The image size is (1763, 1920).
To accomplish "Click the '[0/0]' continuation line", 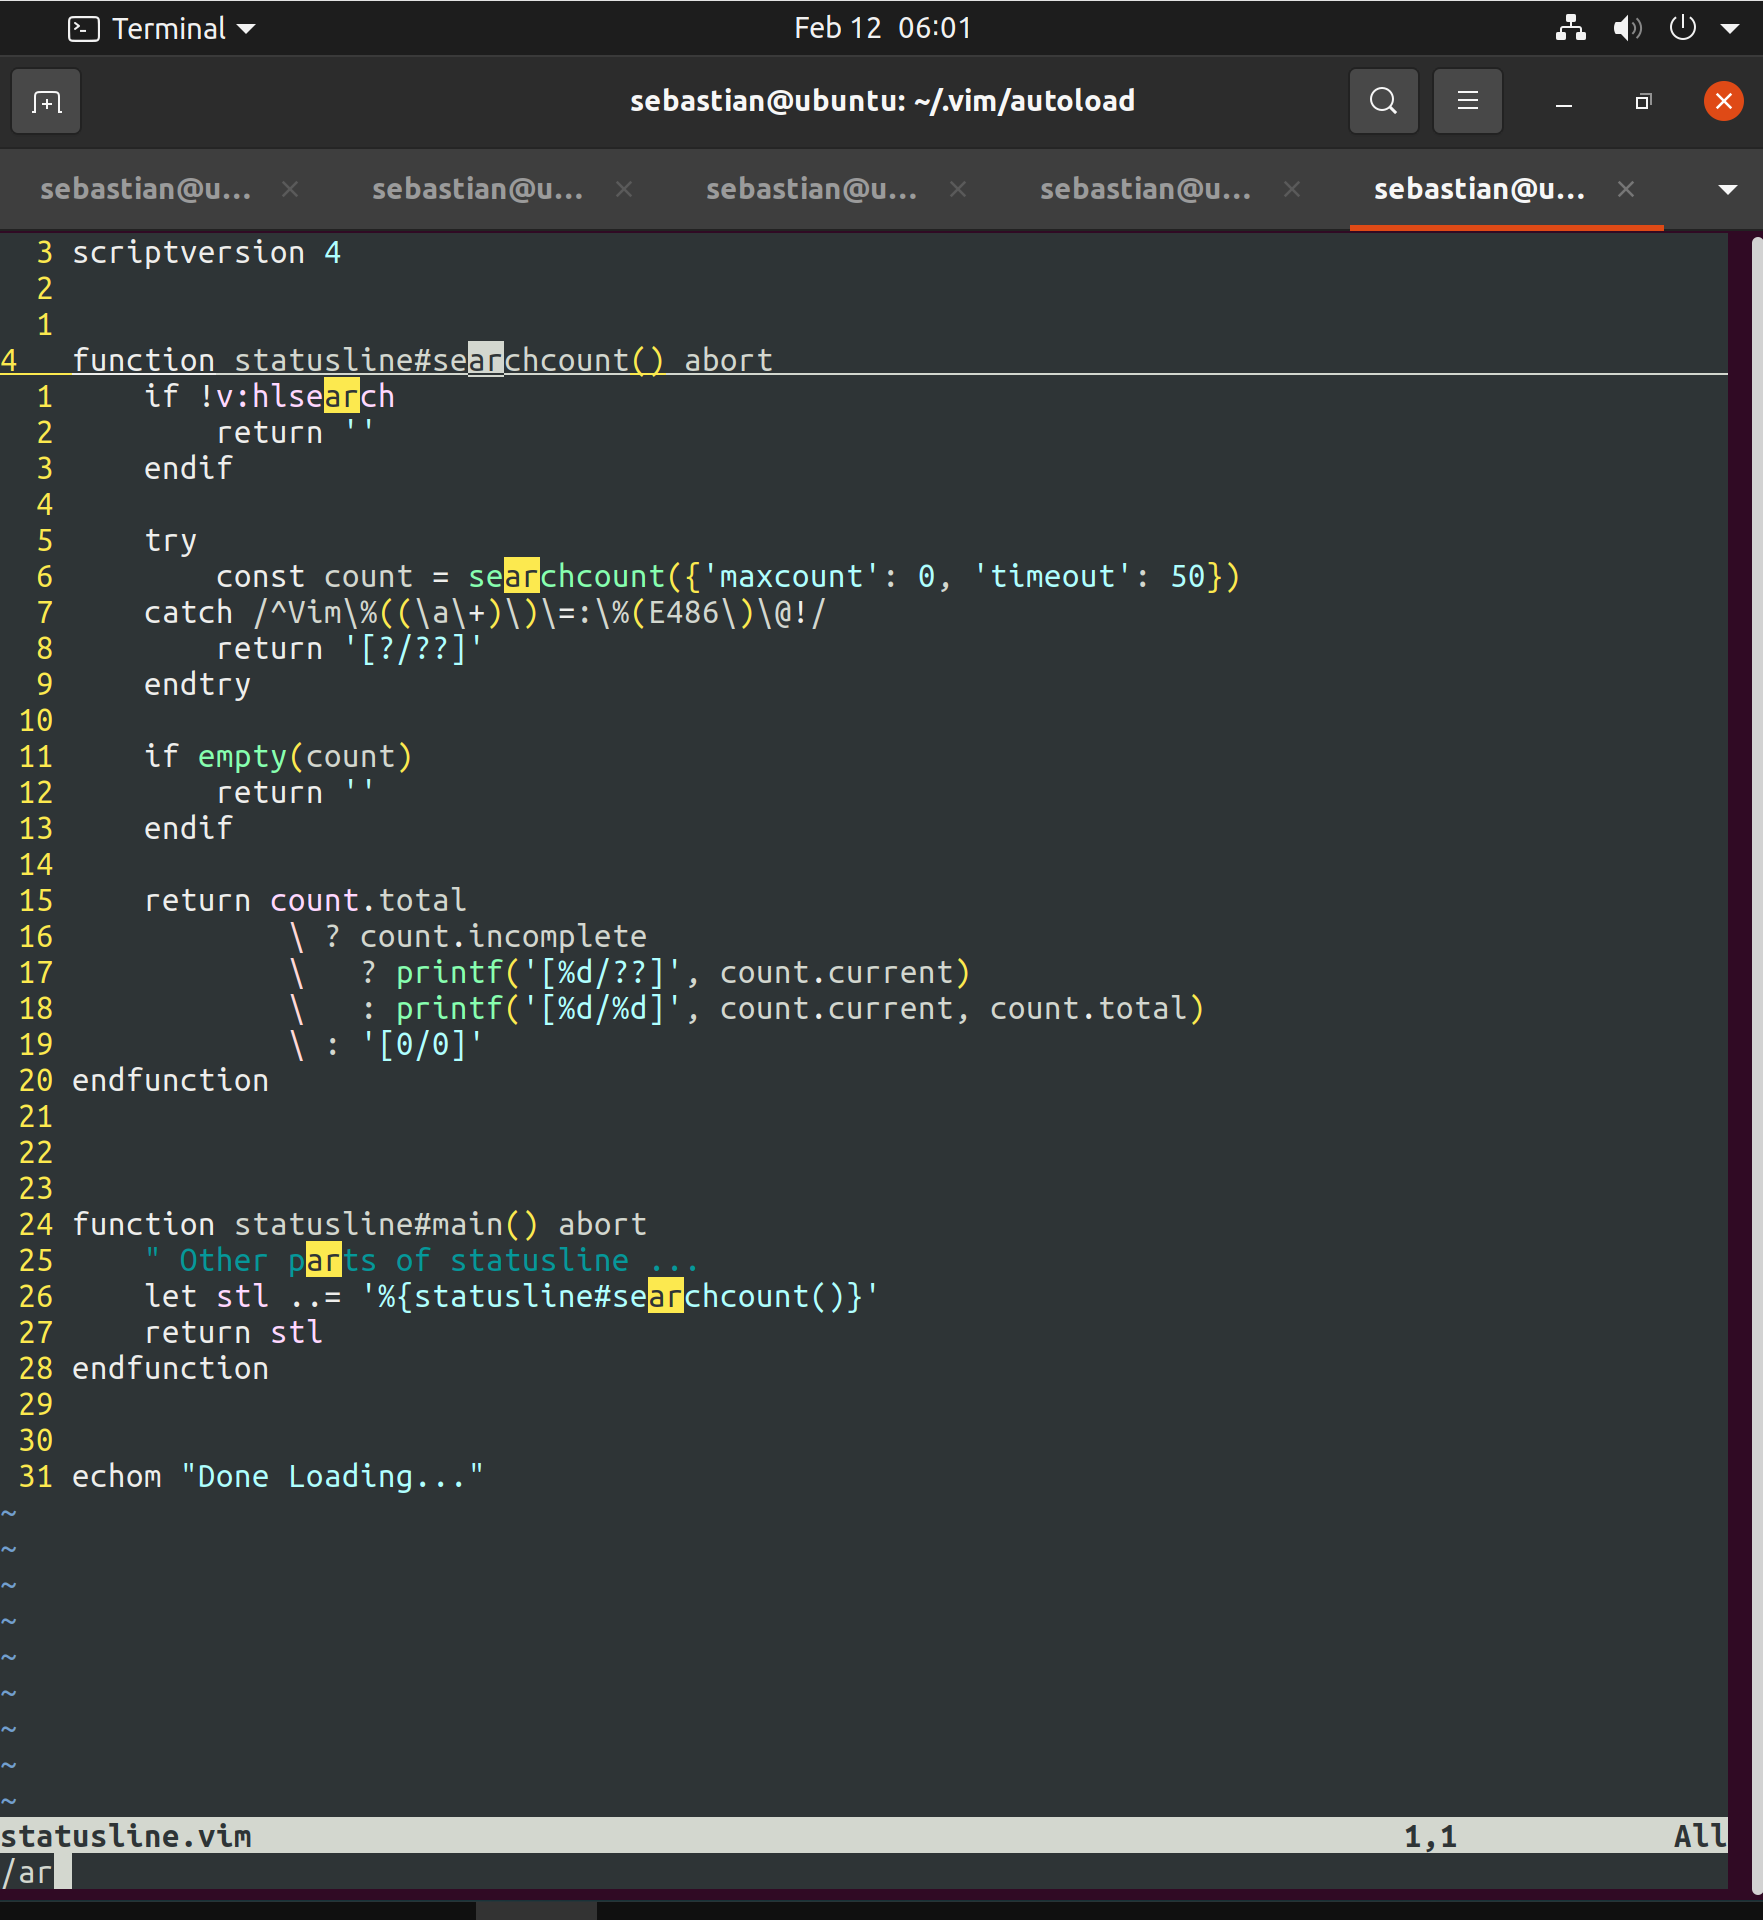I will pos(386,1045).
